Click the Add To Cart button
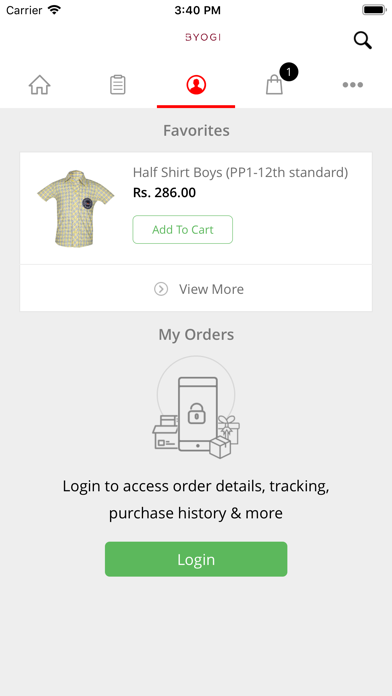The image size is (392, 696). tap(182, 229)
